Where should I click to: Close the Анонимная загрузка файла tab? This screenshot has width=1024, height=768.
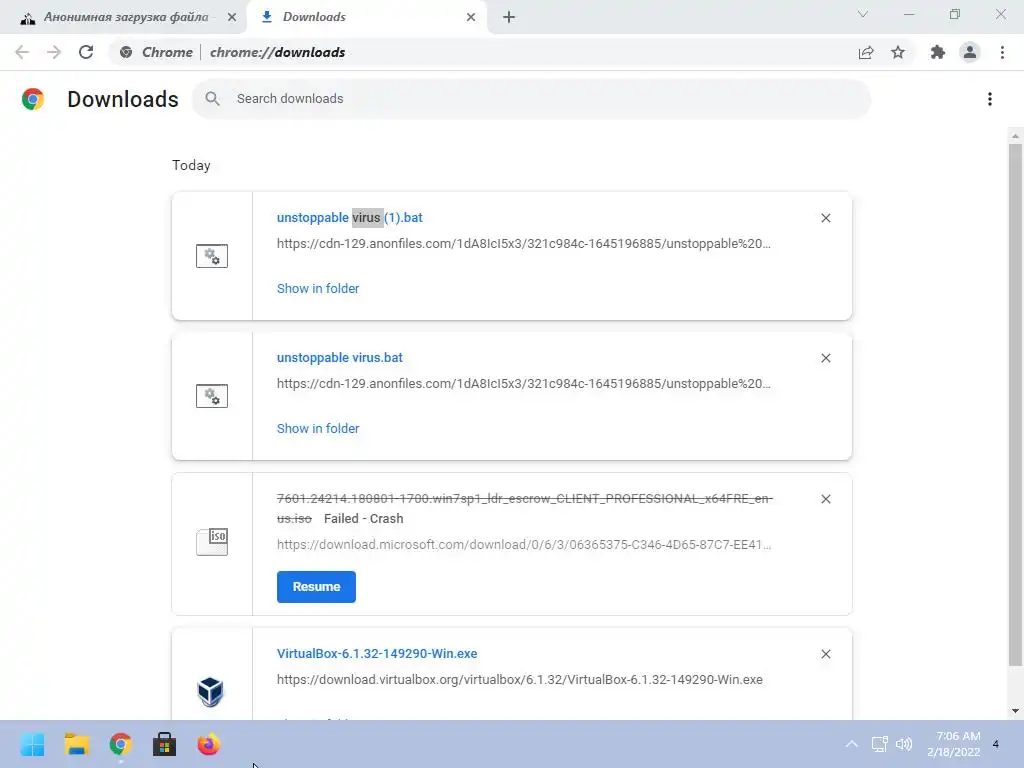click(x=232, y=17)
